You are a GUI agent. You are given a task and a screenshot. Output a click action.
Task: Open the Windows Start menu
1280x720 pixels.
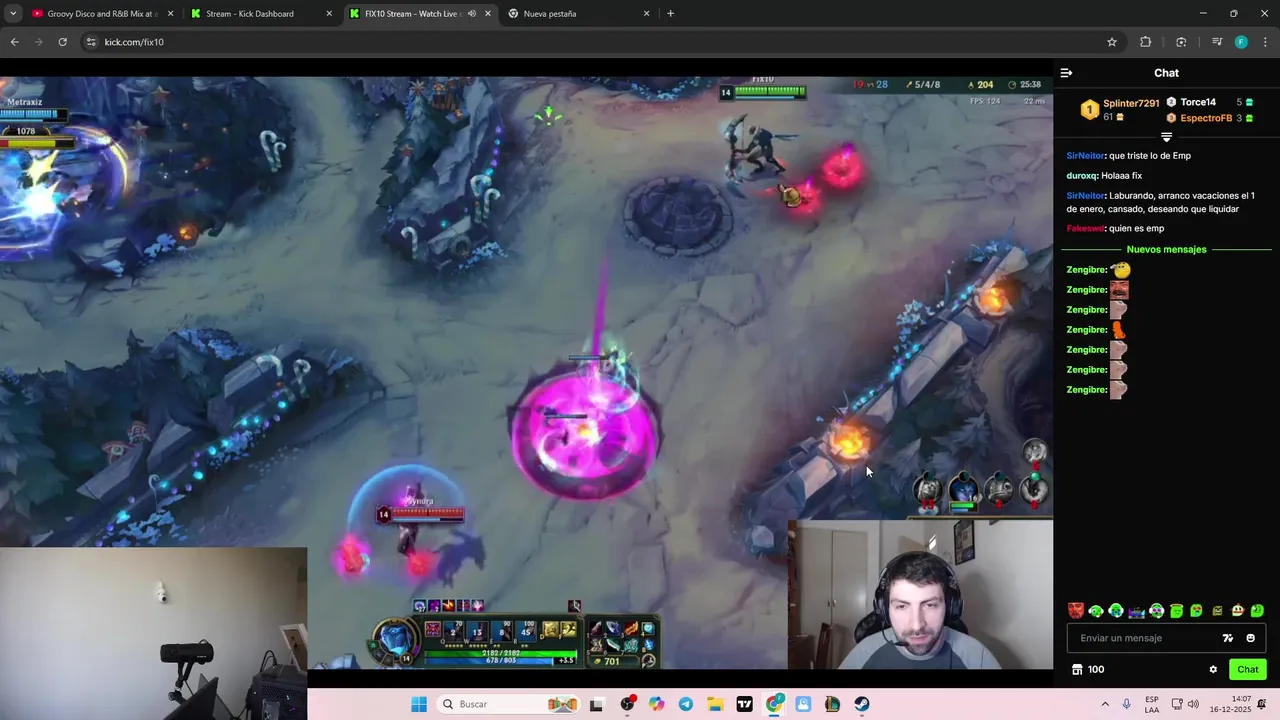tap(419, 704)
